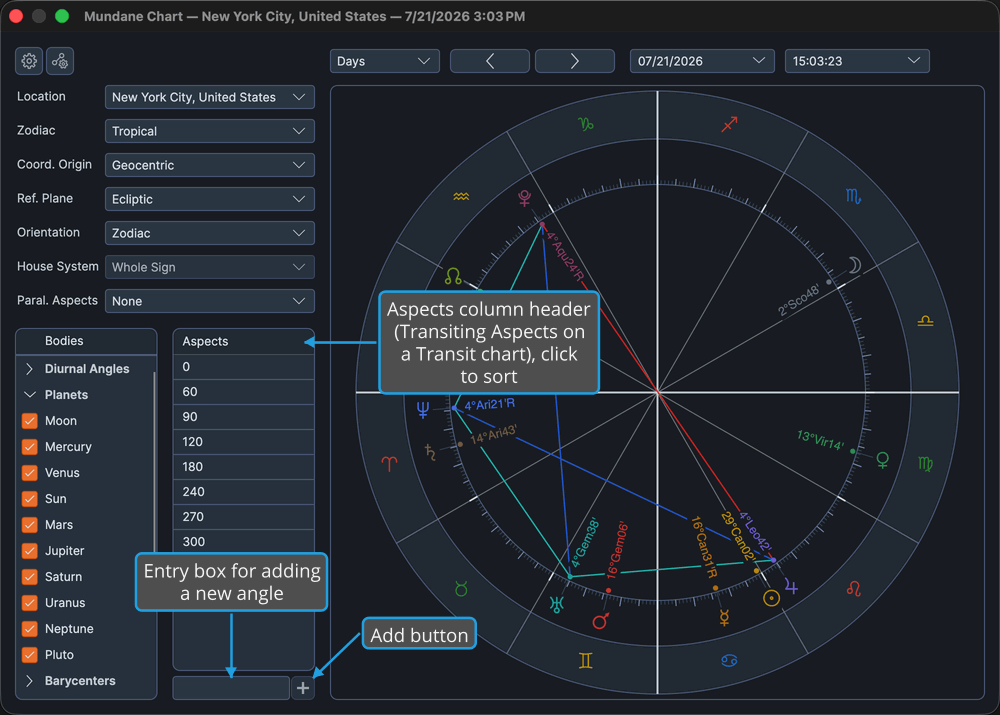The width and height of the screenshot is (1000, 715).
Task: Select the 180 aspect row
Action: [244, 467]
